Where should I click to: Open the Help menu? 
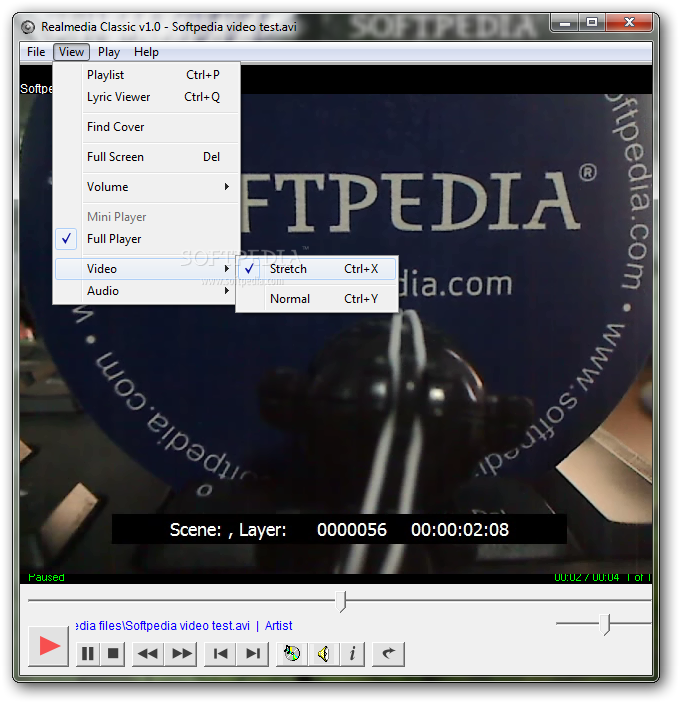[x=146, y=52]
